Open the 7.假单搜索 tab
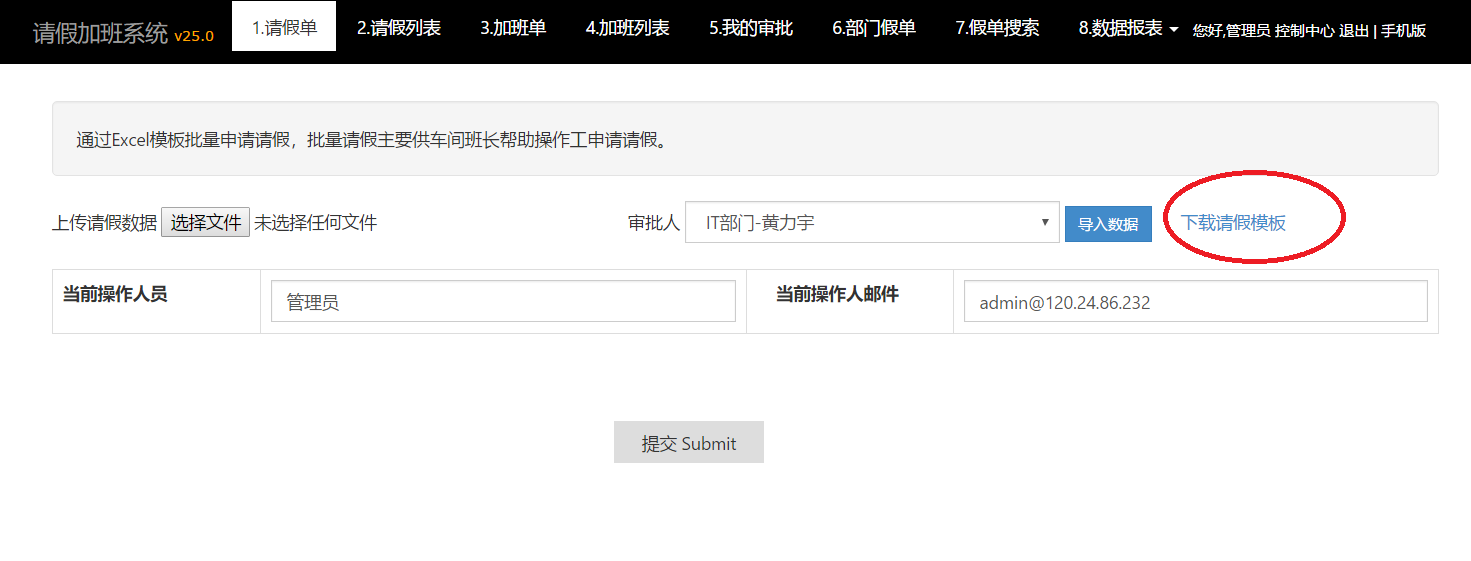The image size is (1471, 561). click(x=997, y=28)
